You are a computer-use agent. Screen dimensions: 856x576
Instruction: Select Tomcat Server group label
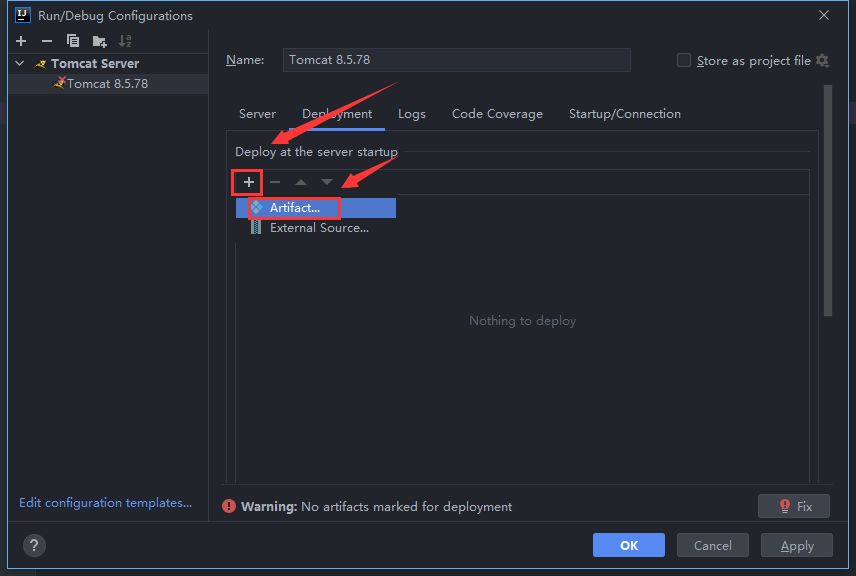tap(95, 64)
